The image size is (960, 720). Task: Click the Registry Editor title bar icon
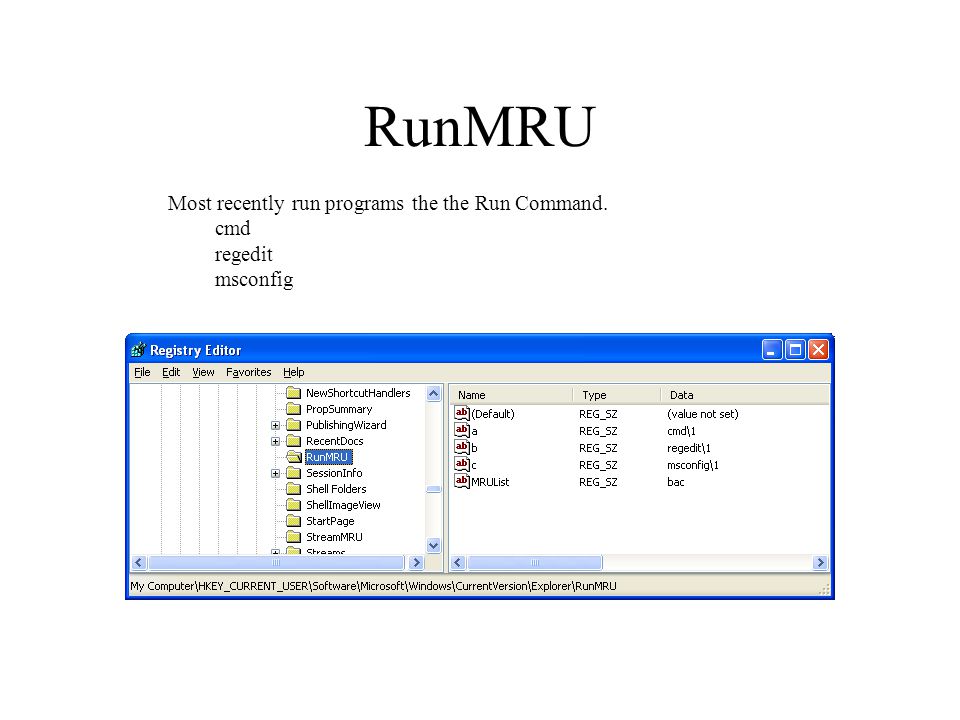coord(138,350)
